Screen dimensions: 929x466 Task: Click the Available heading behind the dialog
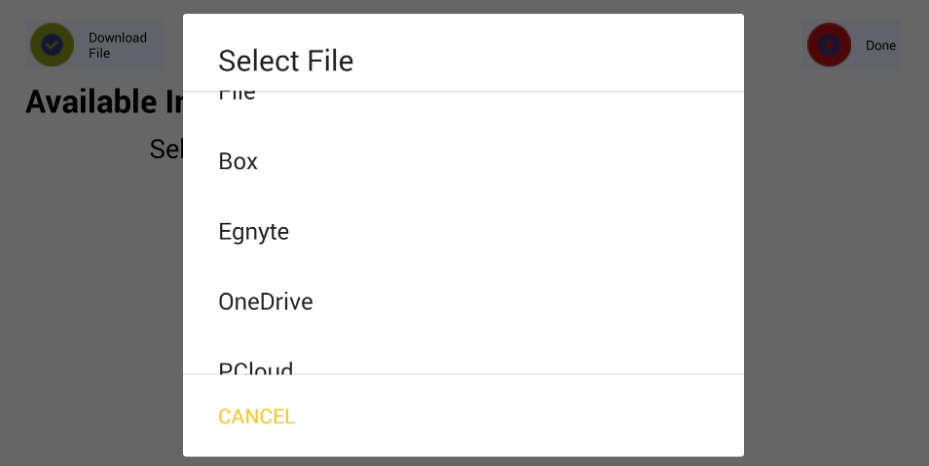point(104,102)
